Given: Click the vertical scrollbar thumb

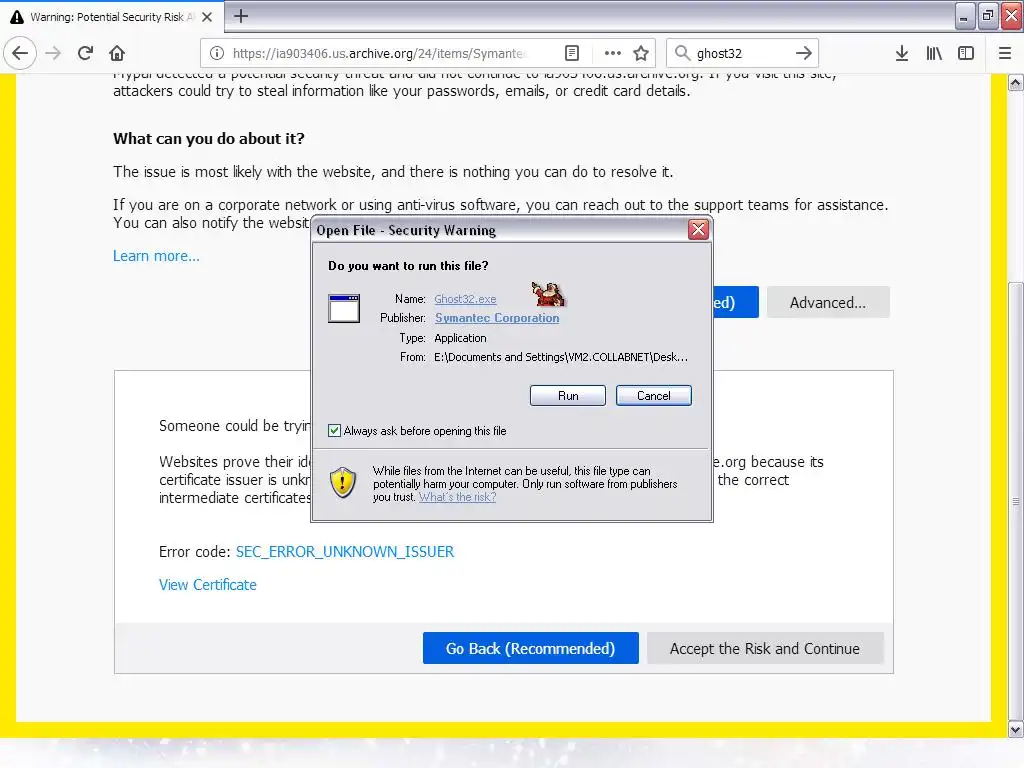Looking at the screenshot, I should tap(1015, 500).
